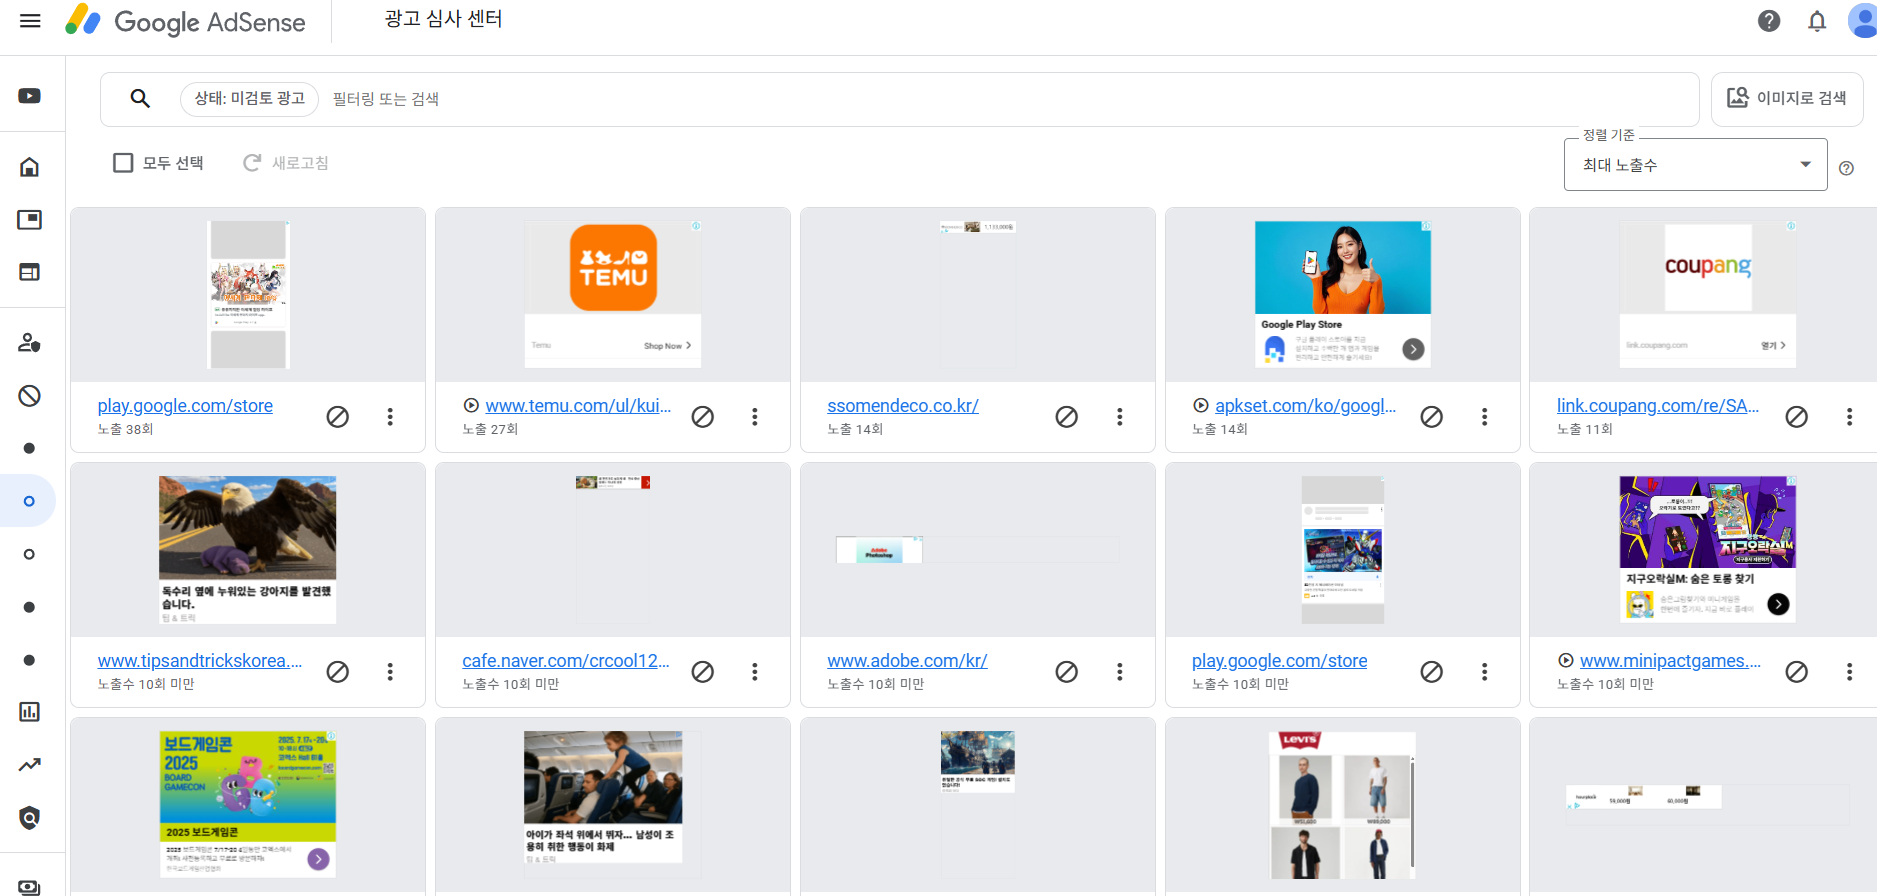This screenshot has height=896, width=1877.
Task: Open the www.temu.com/ul/kui... link
Action: pos(578,406)
